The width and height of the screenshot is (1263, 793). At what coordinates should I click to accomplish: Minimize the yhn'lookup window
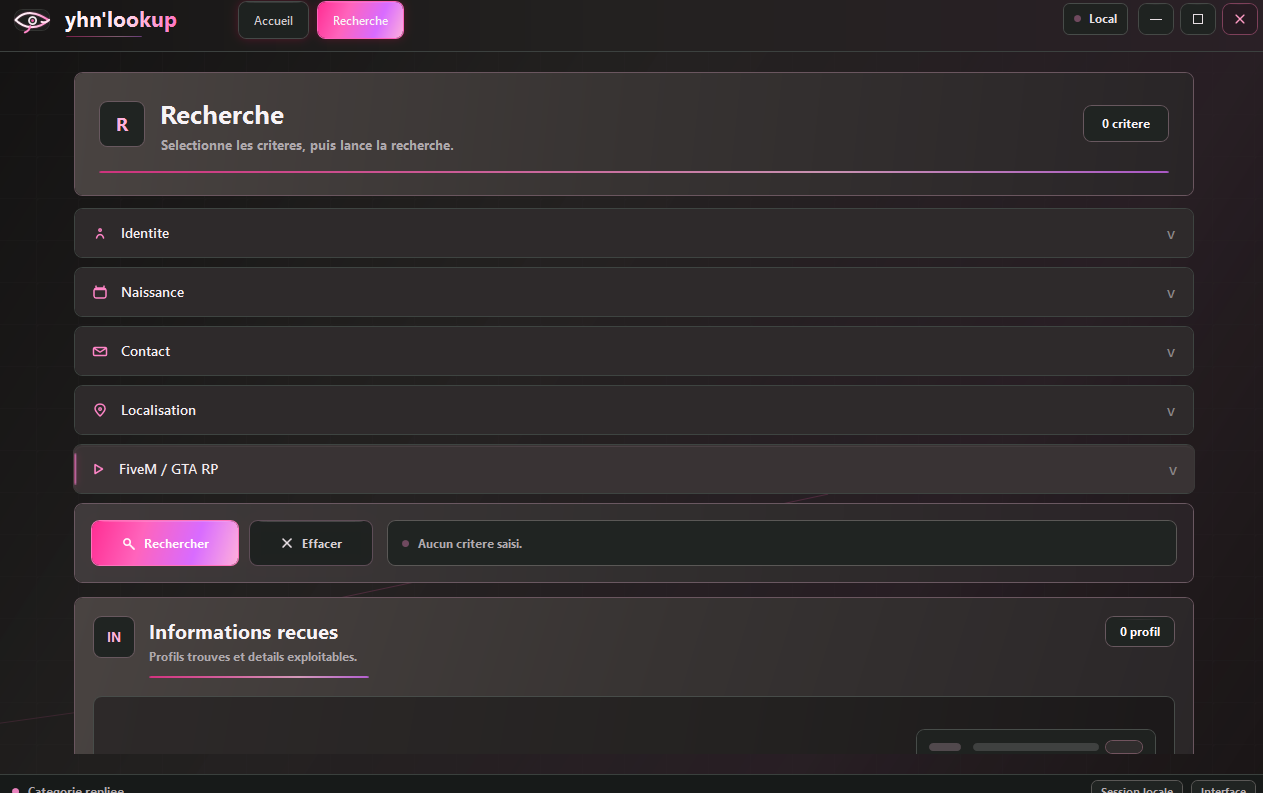[1156, 19]
